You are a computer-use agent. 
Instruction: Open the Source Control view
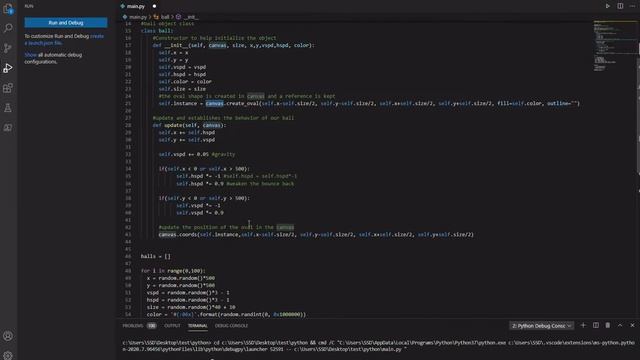click(x=8, y=48)
